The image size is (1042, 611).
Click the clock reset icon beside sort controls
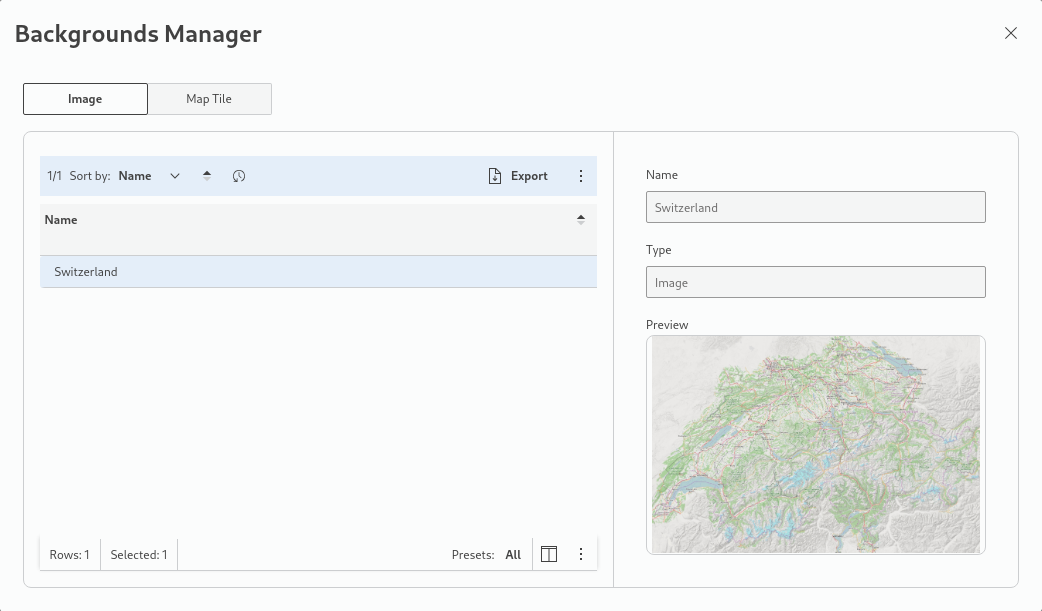(x=239, y=176)
